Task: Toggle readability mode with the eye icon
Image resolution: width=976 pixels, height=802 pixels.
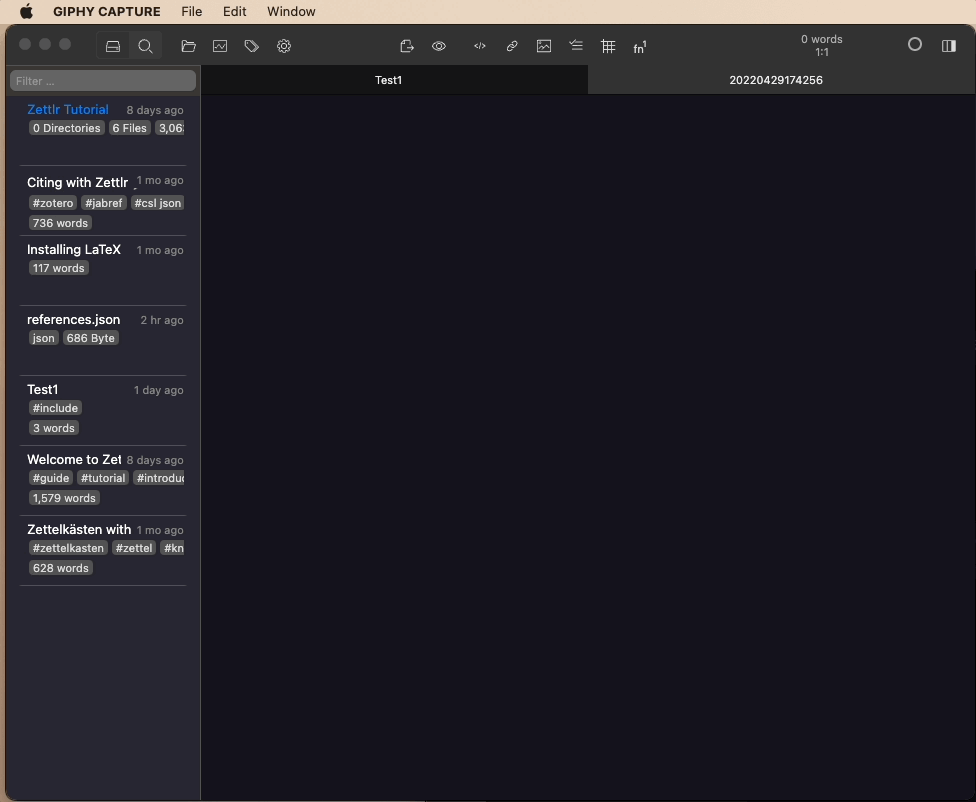Action: (438, 46)
